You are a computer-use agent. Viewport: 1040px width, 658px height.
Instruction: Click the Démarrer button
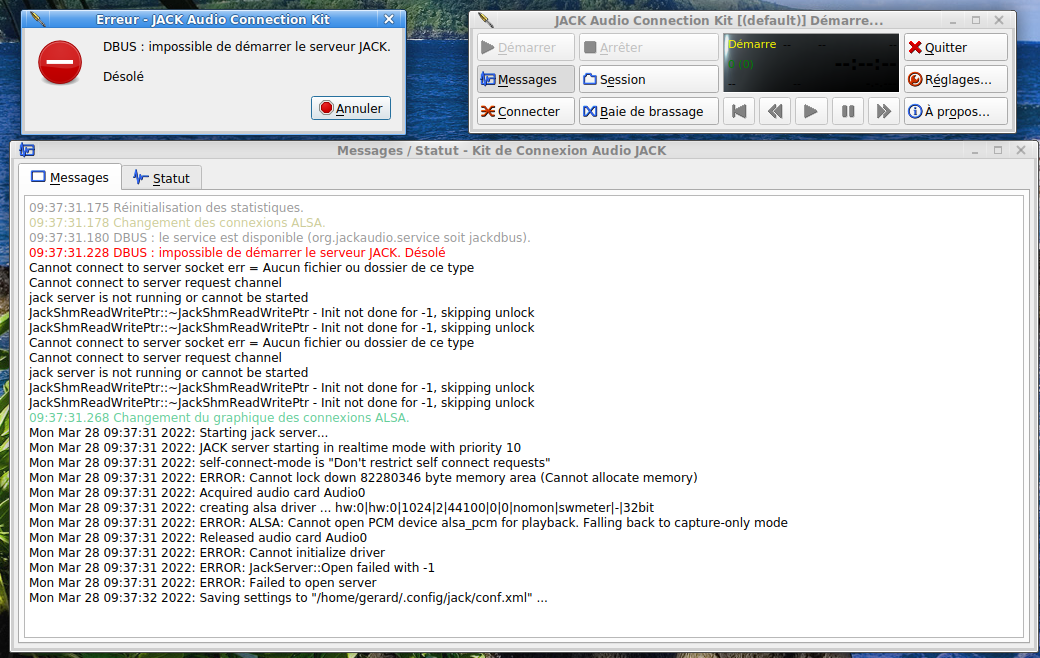pyautogui.click(x=525, y=47)
